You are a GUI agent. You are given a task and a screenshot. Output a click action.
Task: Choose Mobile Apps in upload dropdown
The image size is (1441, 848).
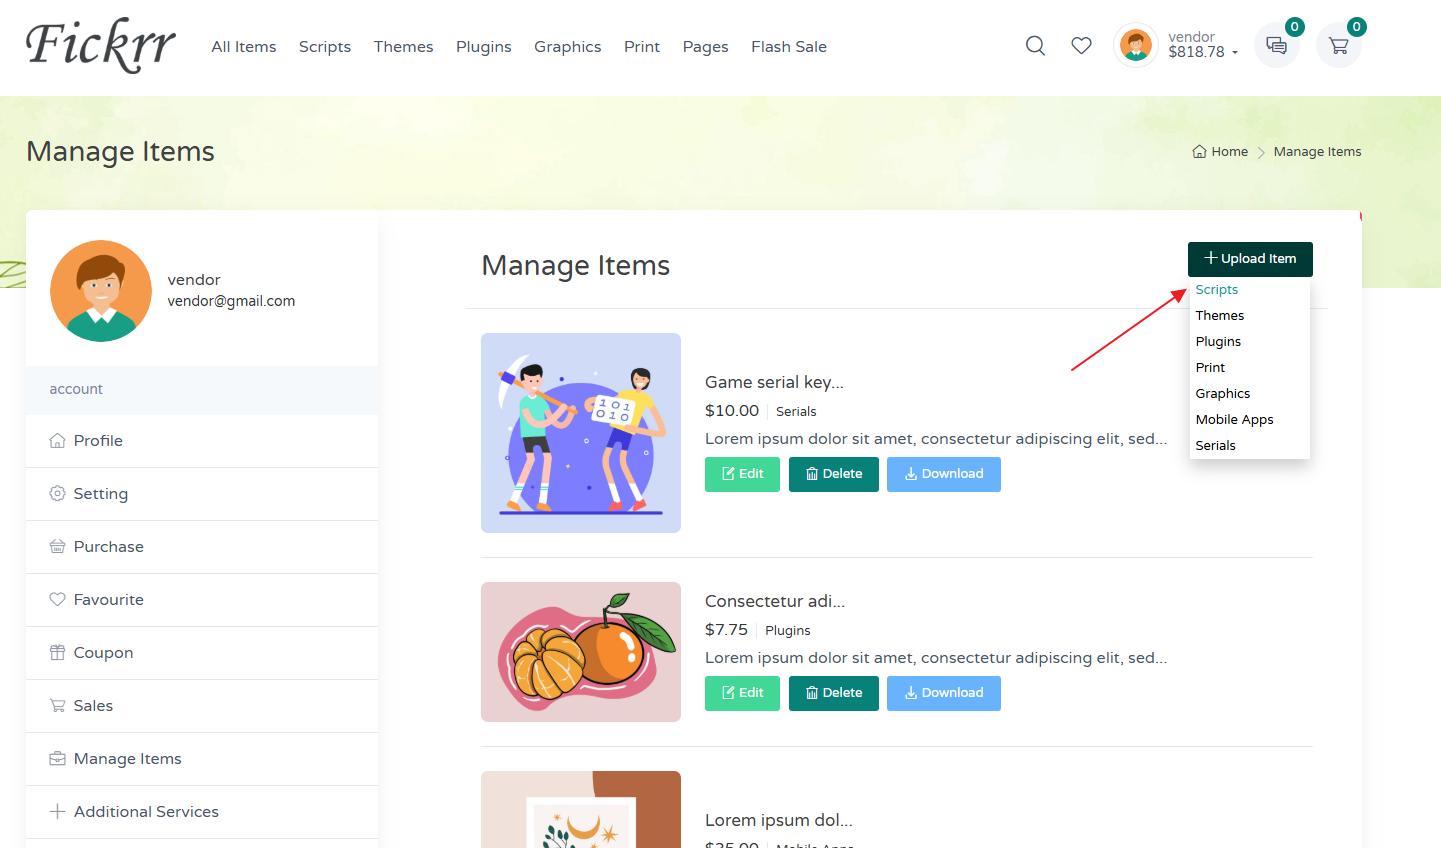tap(1234, 420)
